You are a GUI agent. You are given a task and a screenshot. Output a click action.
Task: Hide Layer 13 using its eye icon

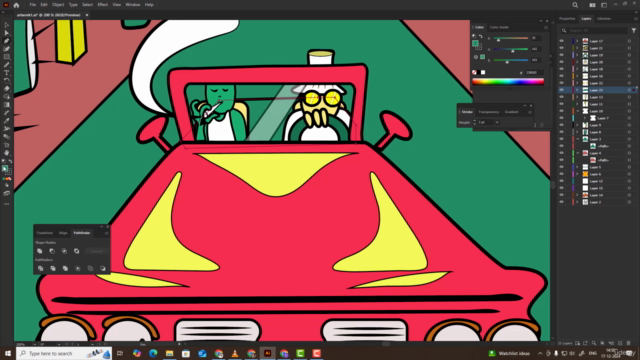pyautogui.click(x=562, y=97)
